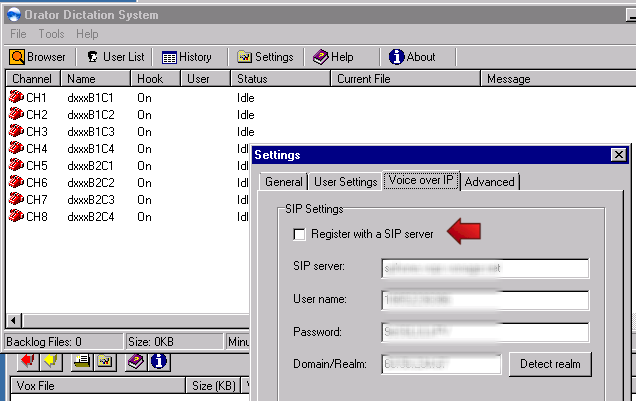The height and width of the screenshot is (401, 636).
Task: Open the Browser toolbar button
Action: pyautogui.click(x=38, y=57)
